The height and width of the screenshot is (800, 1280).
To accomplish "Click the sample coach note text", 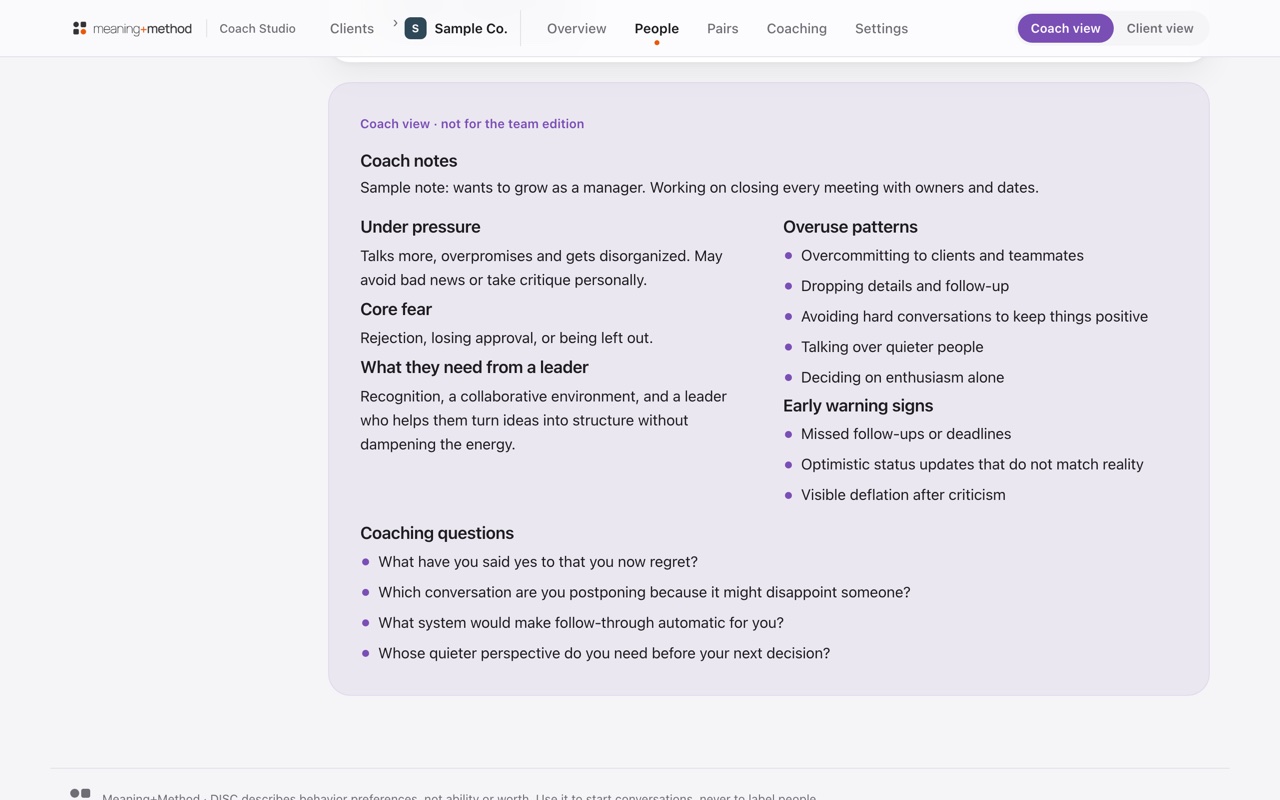I will click(699, 187).
